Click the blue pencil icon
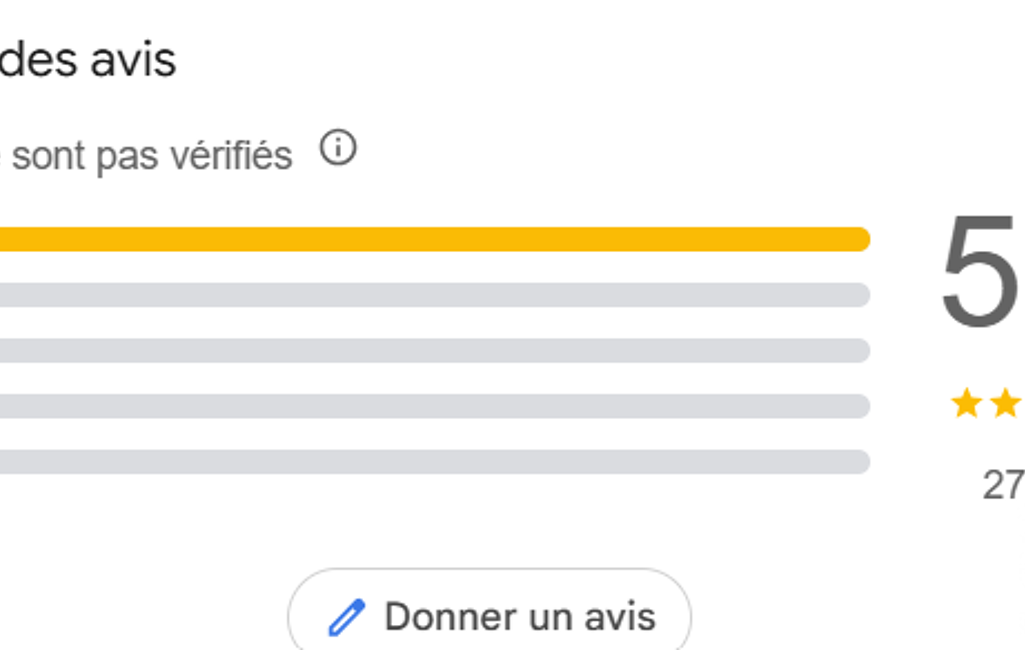 [346, 617]
